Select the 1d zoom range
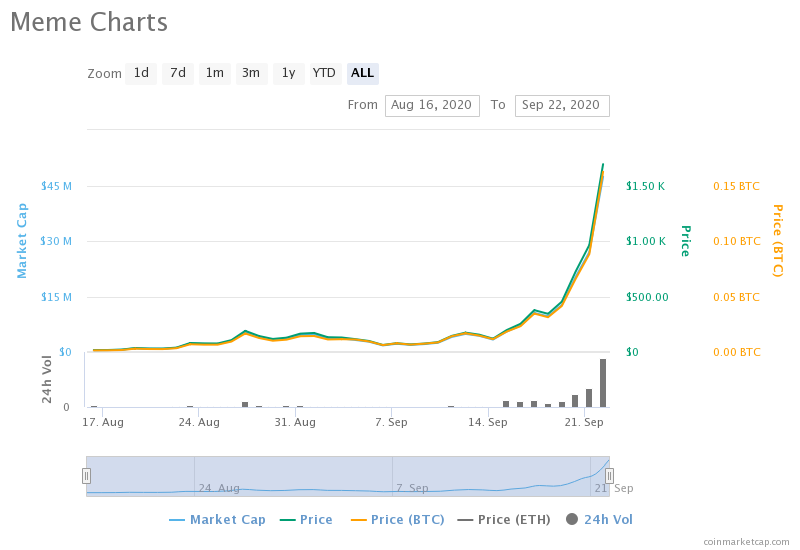800x550 pixels. tap(141, 73)
